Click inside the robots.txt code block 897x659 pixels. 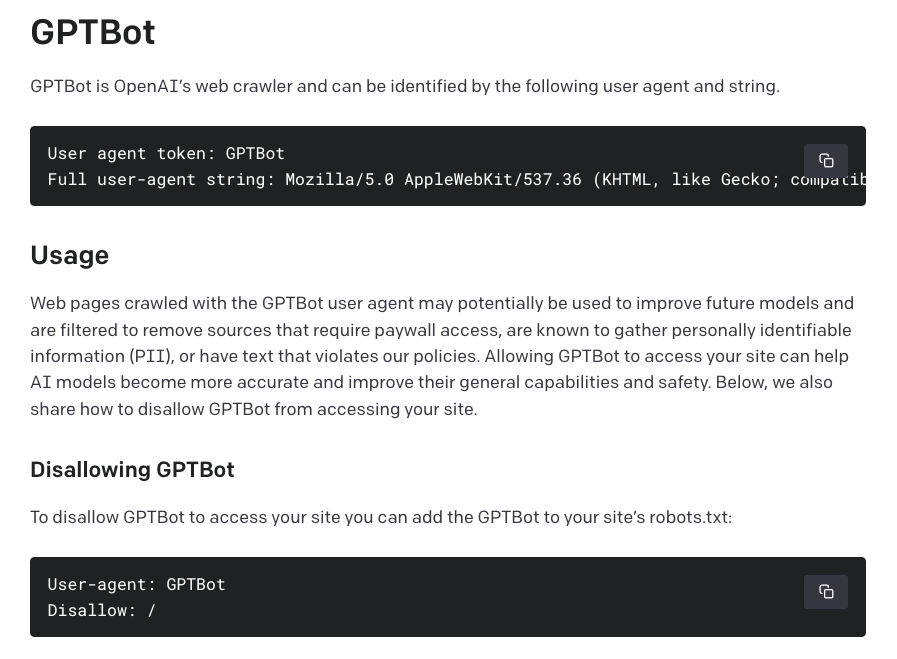pos(400,597)
